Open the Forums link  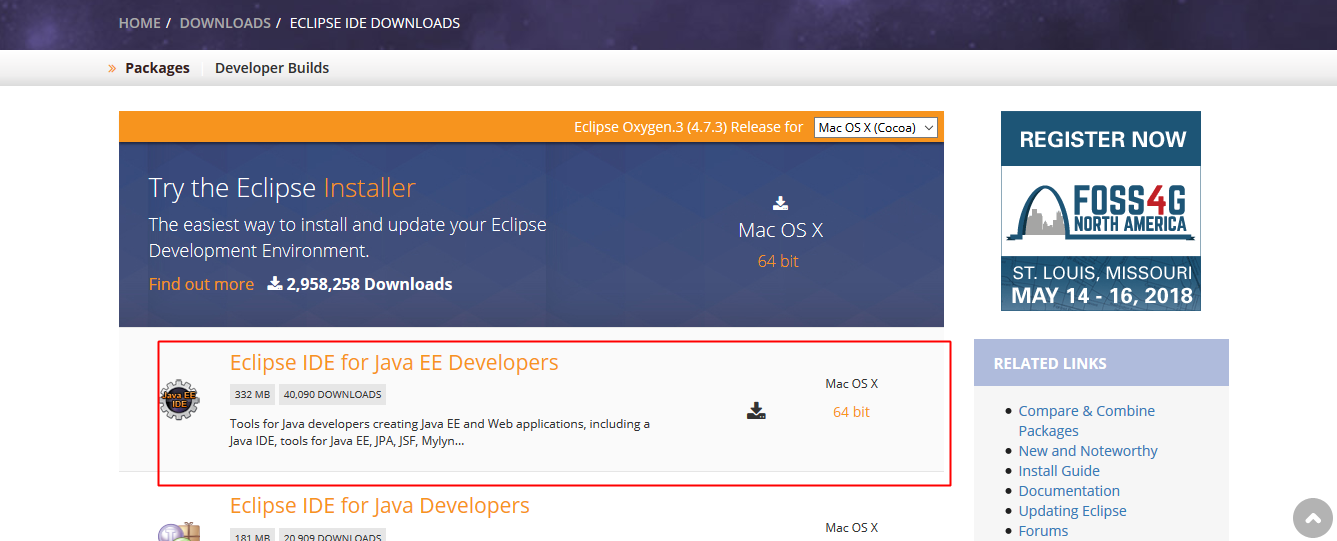click(1043, 531)
